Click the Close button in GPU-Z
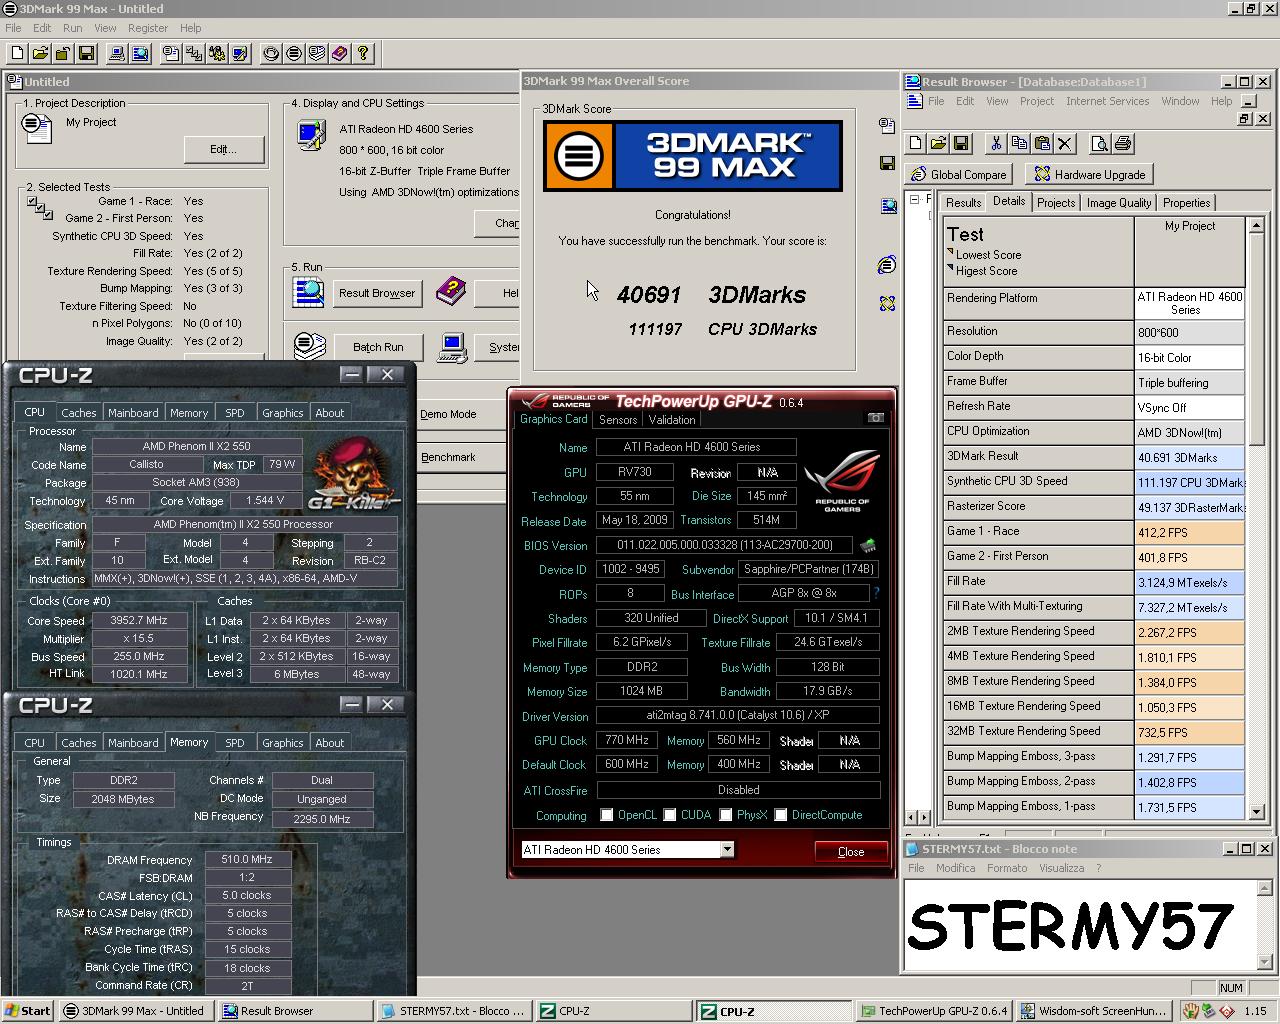The height and width of the screenshot is (1024, 1280). pyautogui.click(x=851, y=851)
